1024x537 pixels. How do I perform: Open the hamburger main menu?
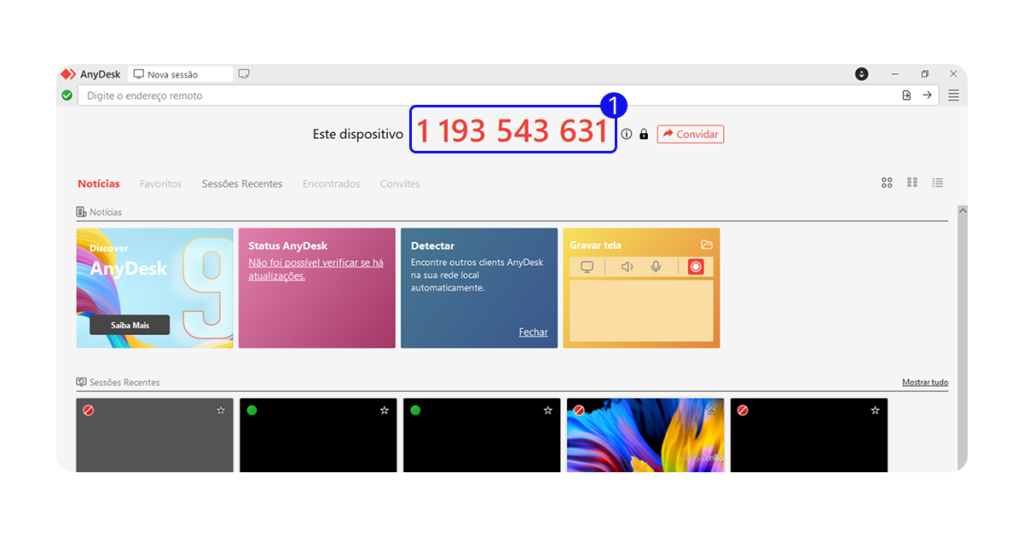953,96
